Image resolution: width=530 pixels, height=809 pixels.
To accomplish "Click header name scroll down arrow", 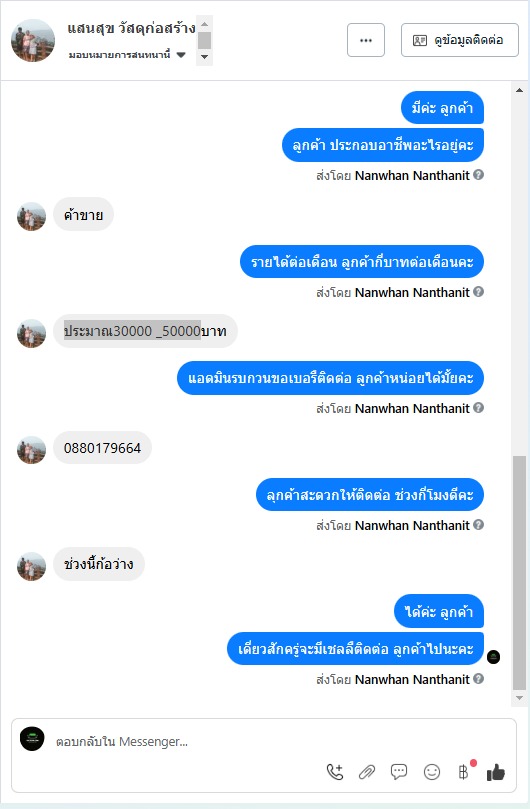I will click(x=204, y=57).
